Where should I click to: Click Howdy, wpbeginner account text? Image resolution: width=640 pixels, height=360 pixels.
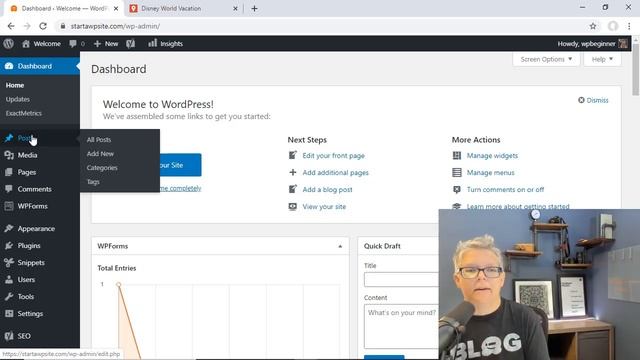pyautogui.click(x=586, y=44)
